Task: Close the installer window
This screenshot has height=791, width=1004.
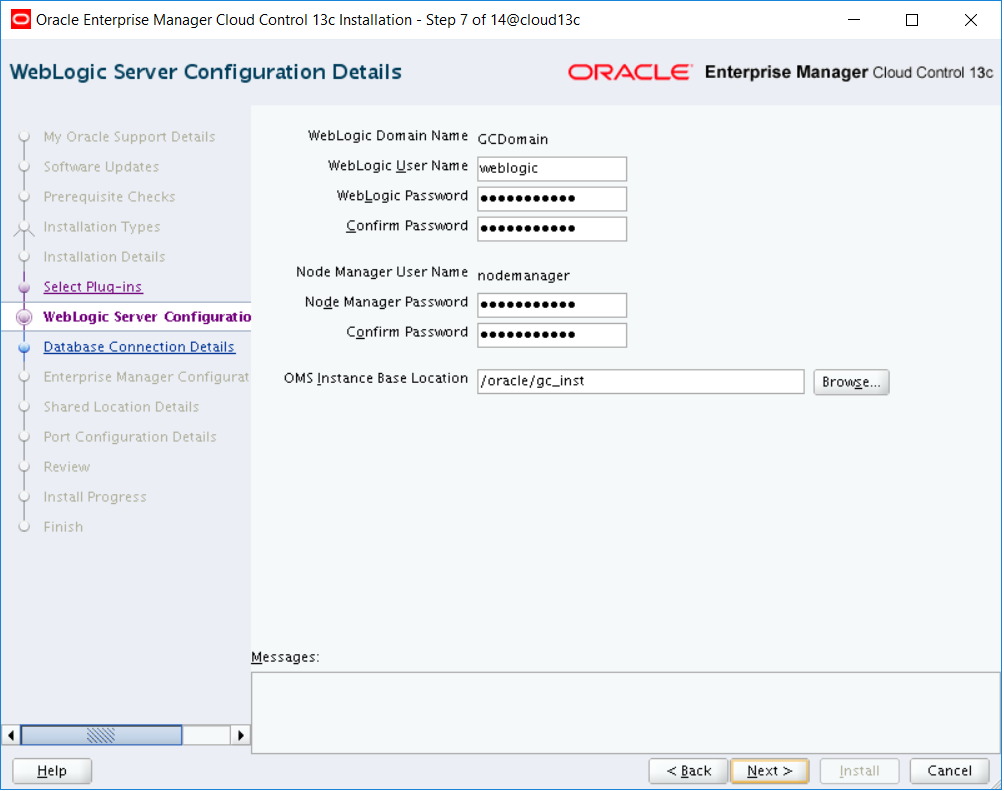Action: [x=971, y=20]
